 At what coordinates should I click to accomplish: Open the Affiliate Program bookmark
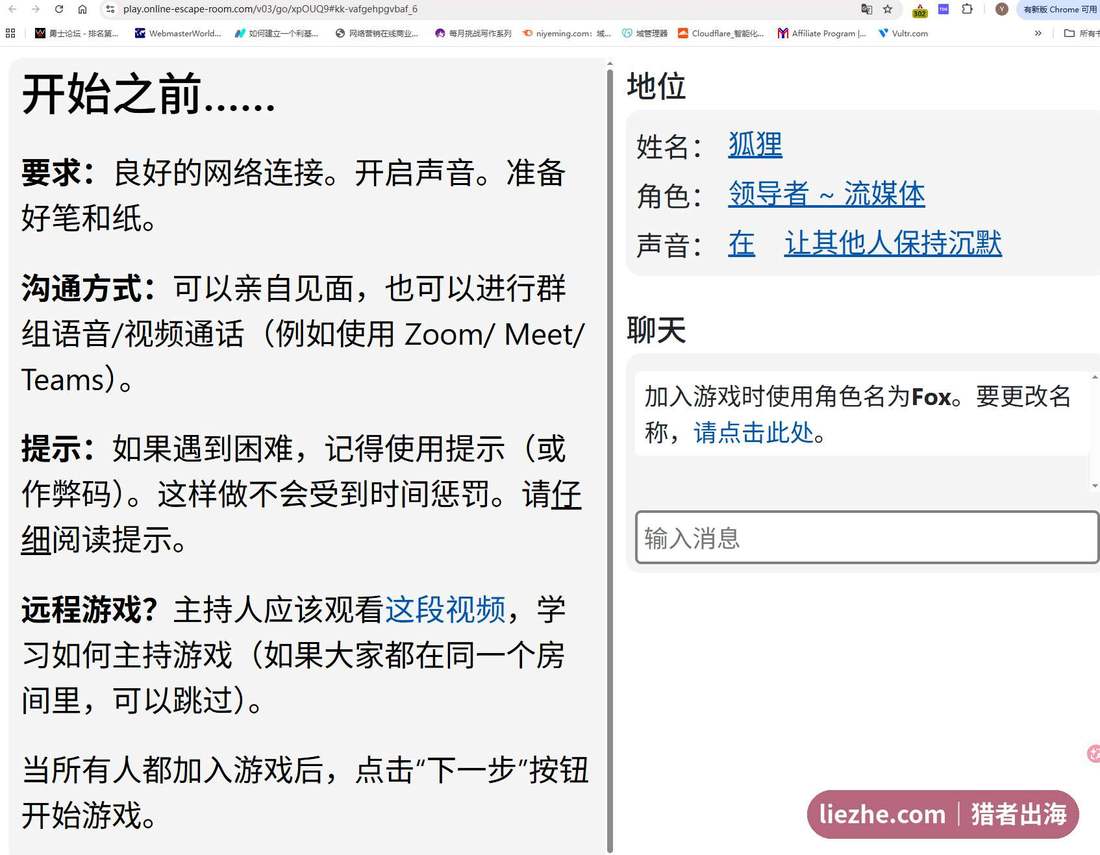click(822, 33)
